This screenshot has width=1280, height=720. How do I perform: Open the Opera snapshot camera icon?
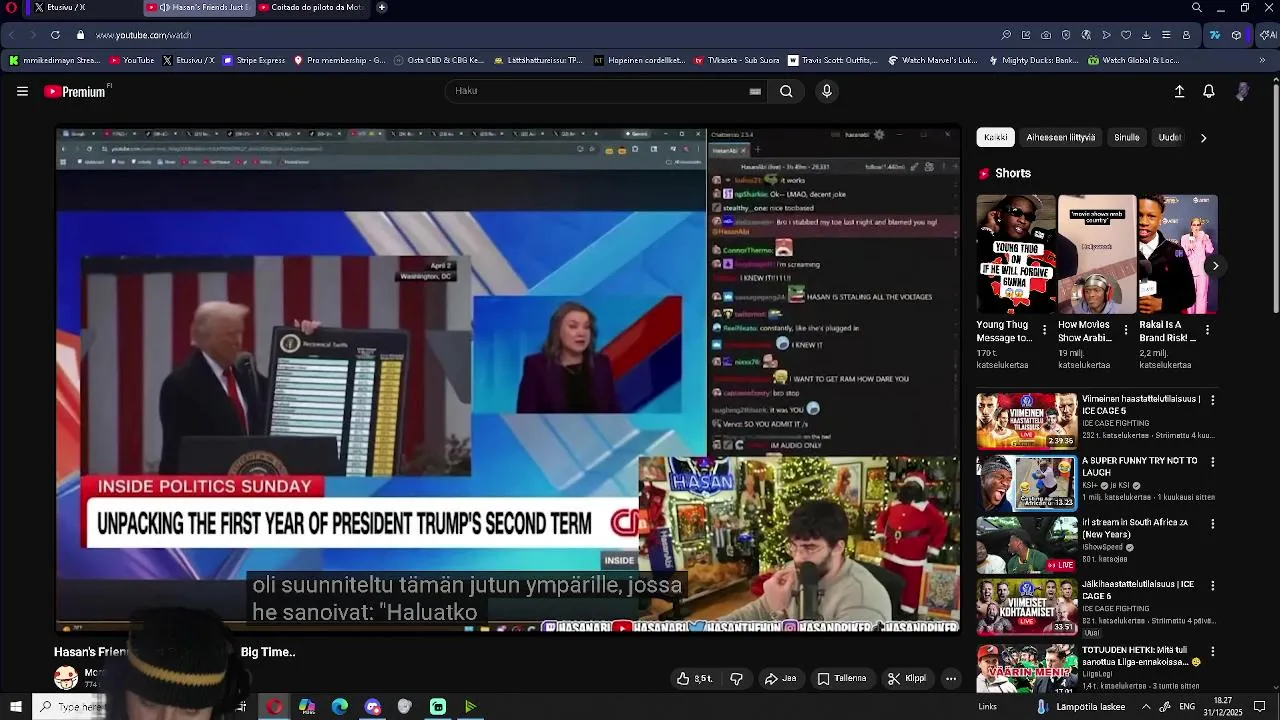point(1046,35)
